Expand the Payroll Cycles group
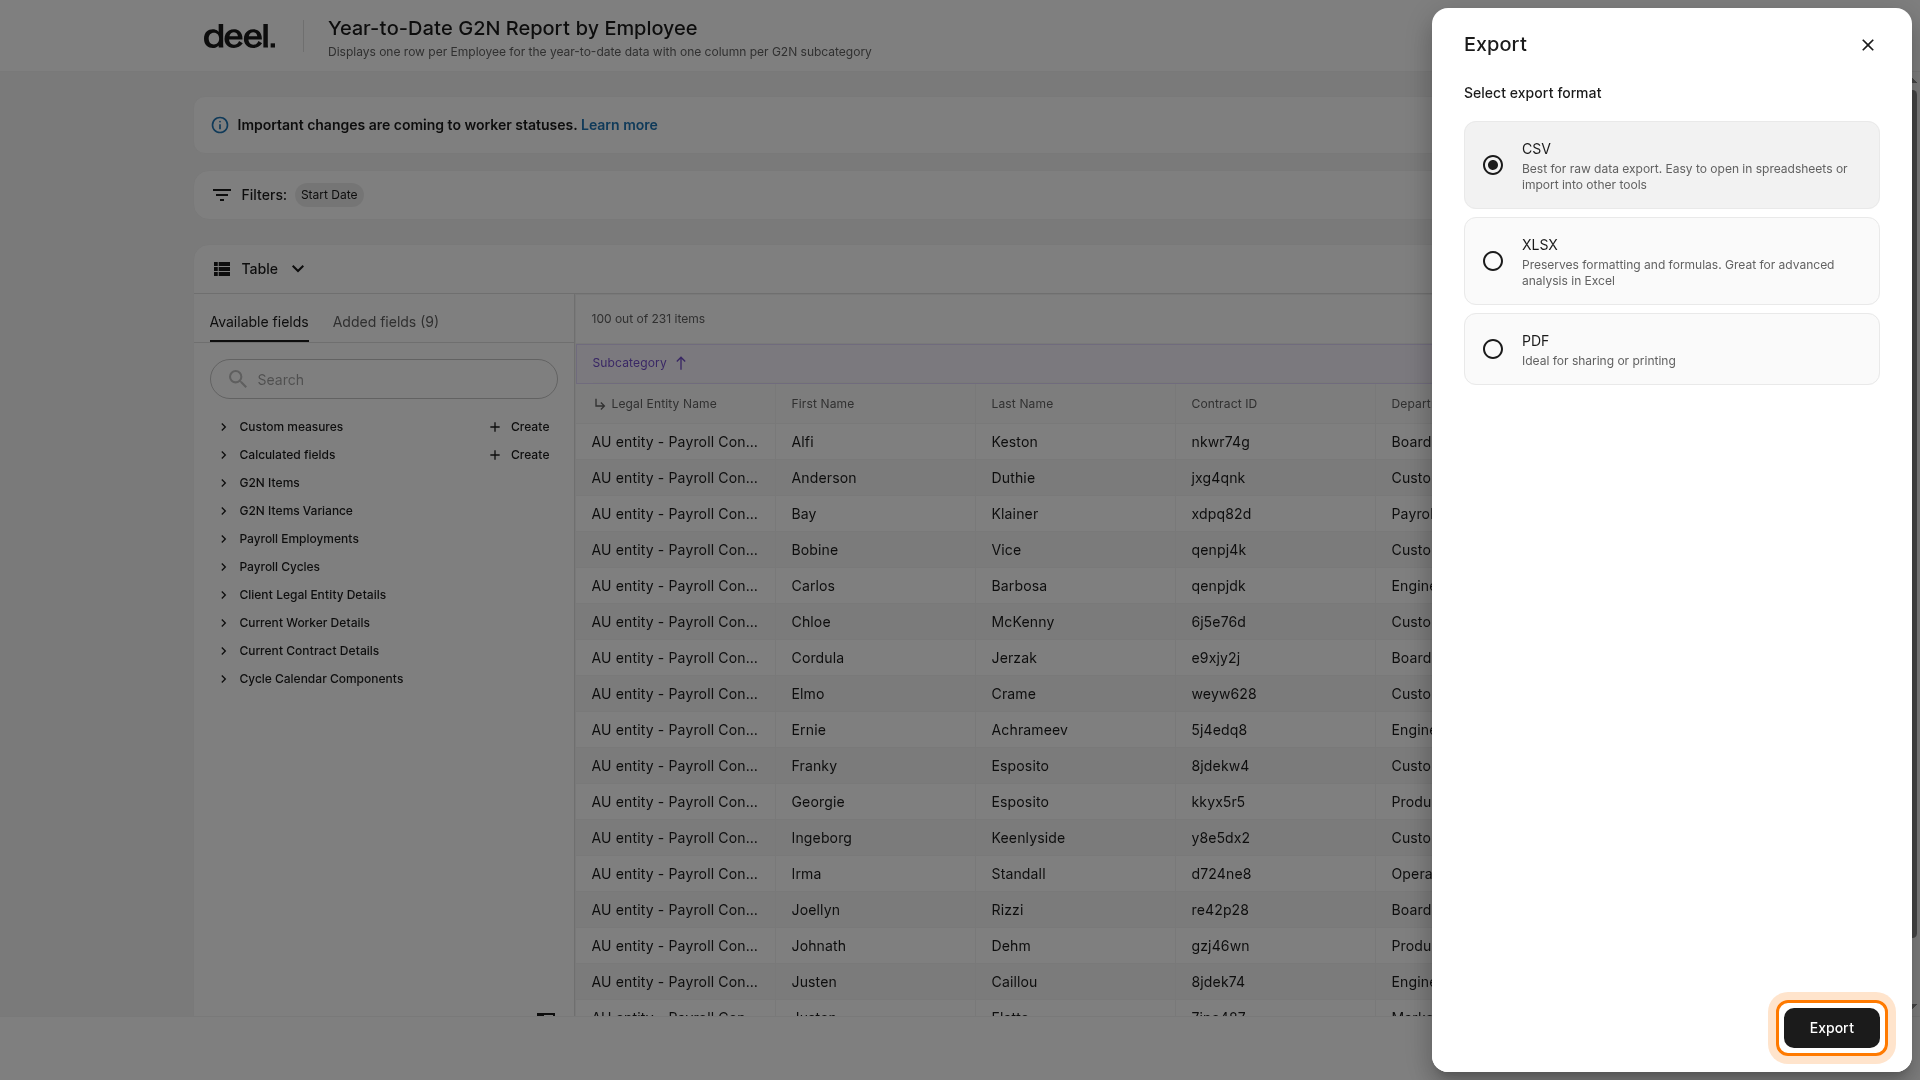 [224, 567]
